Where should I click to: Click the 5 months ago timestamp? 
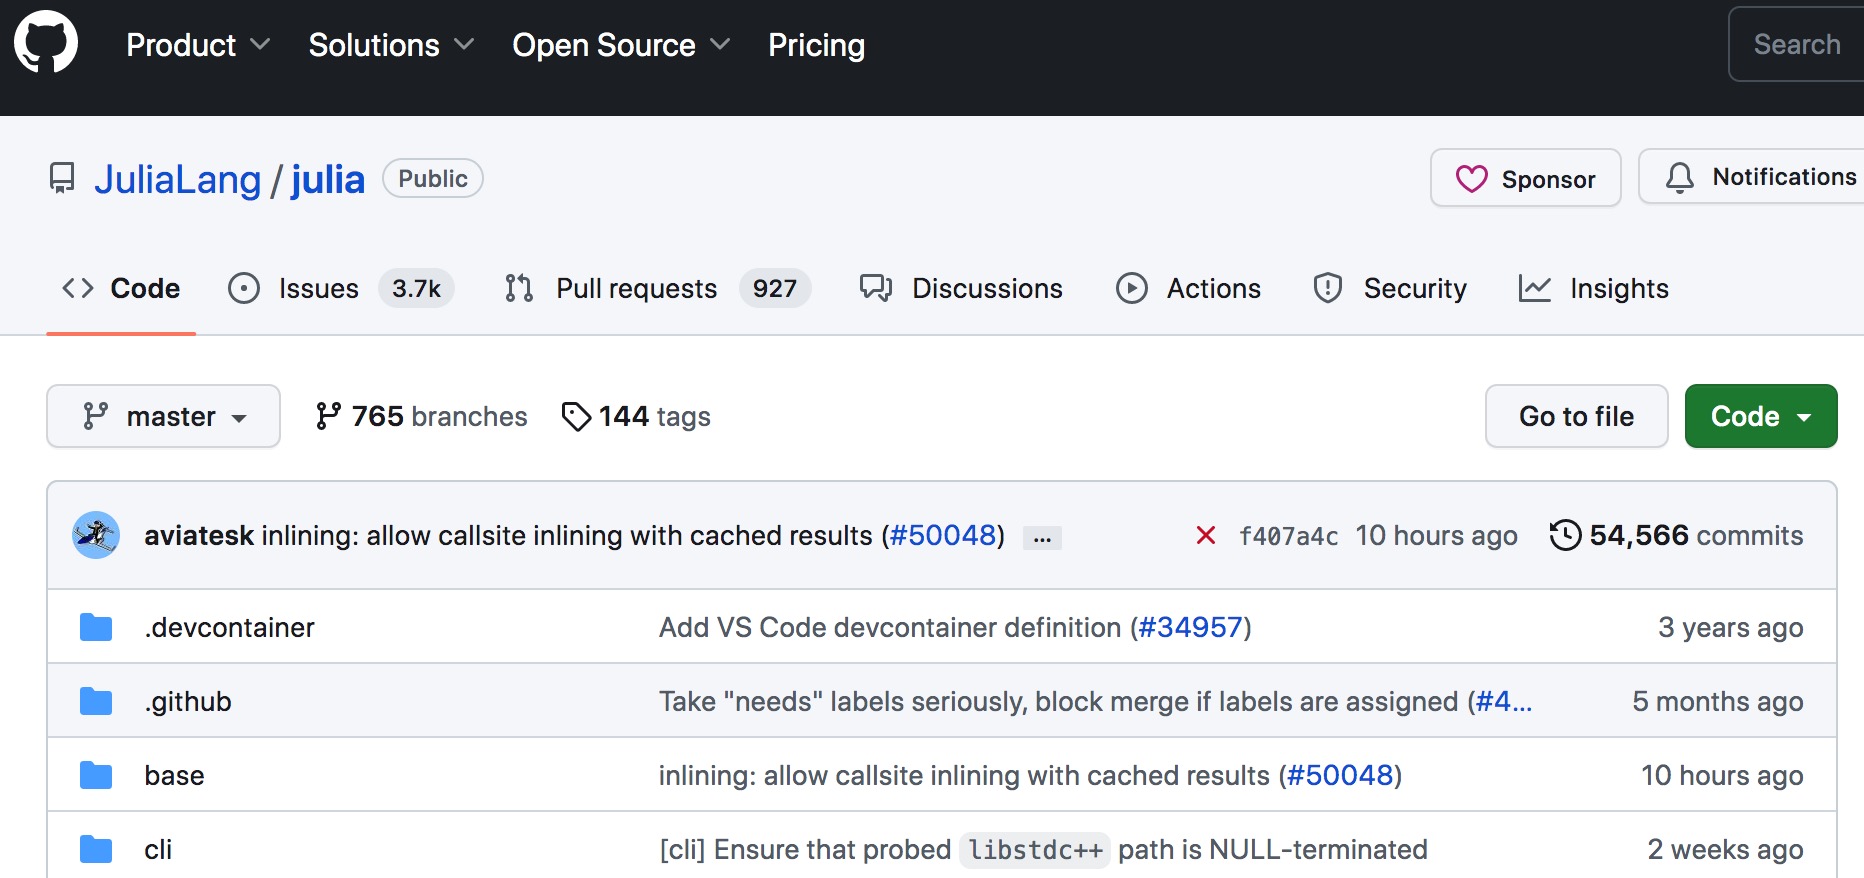[1718, 701]
